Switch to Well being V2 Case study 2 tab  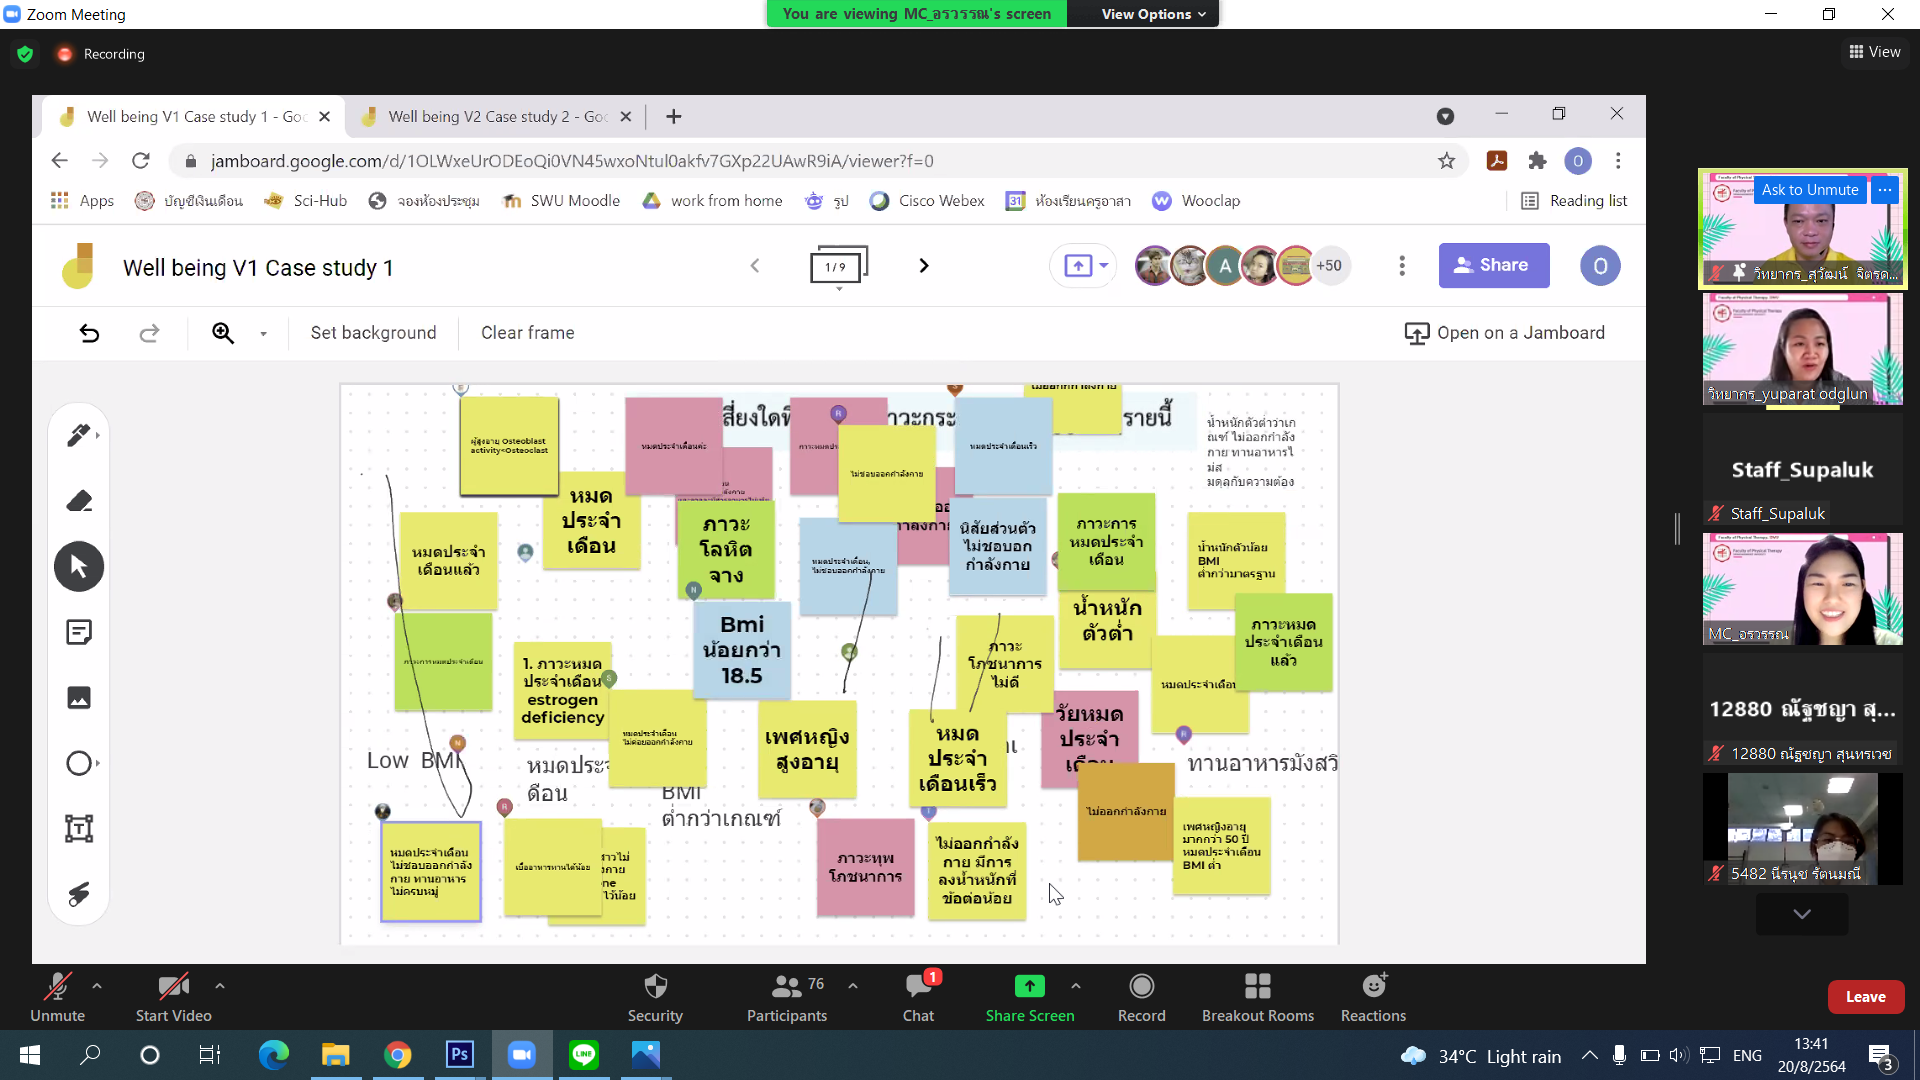coord(496,117)
